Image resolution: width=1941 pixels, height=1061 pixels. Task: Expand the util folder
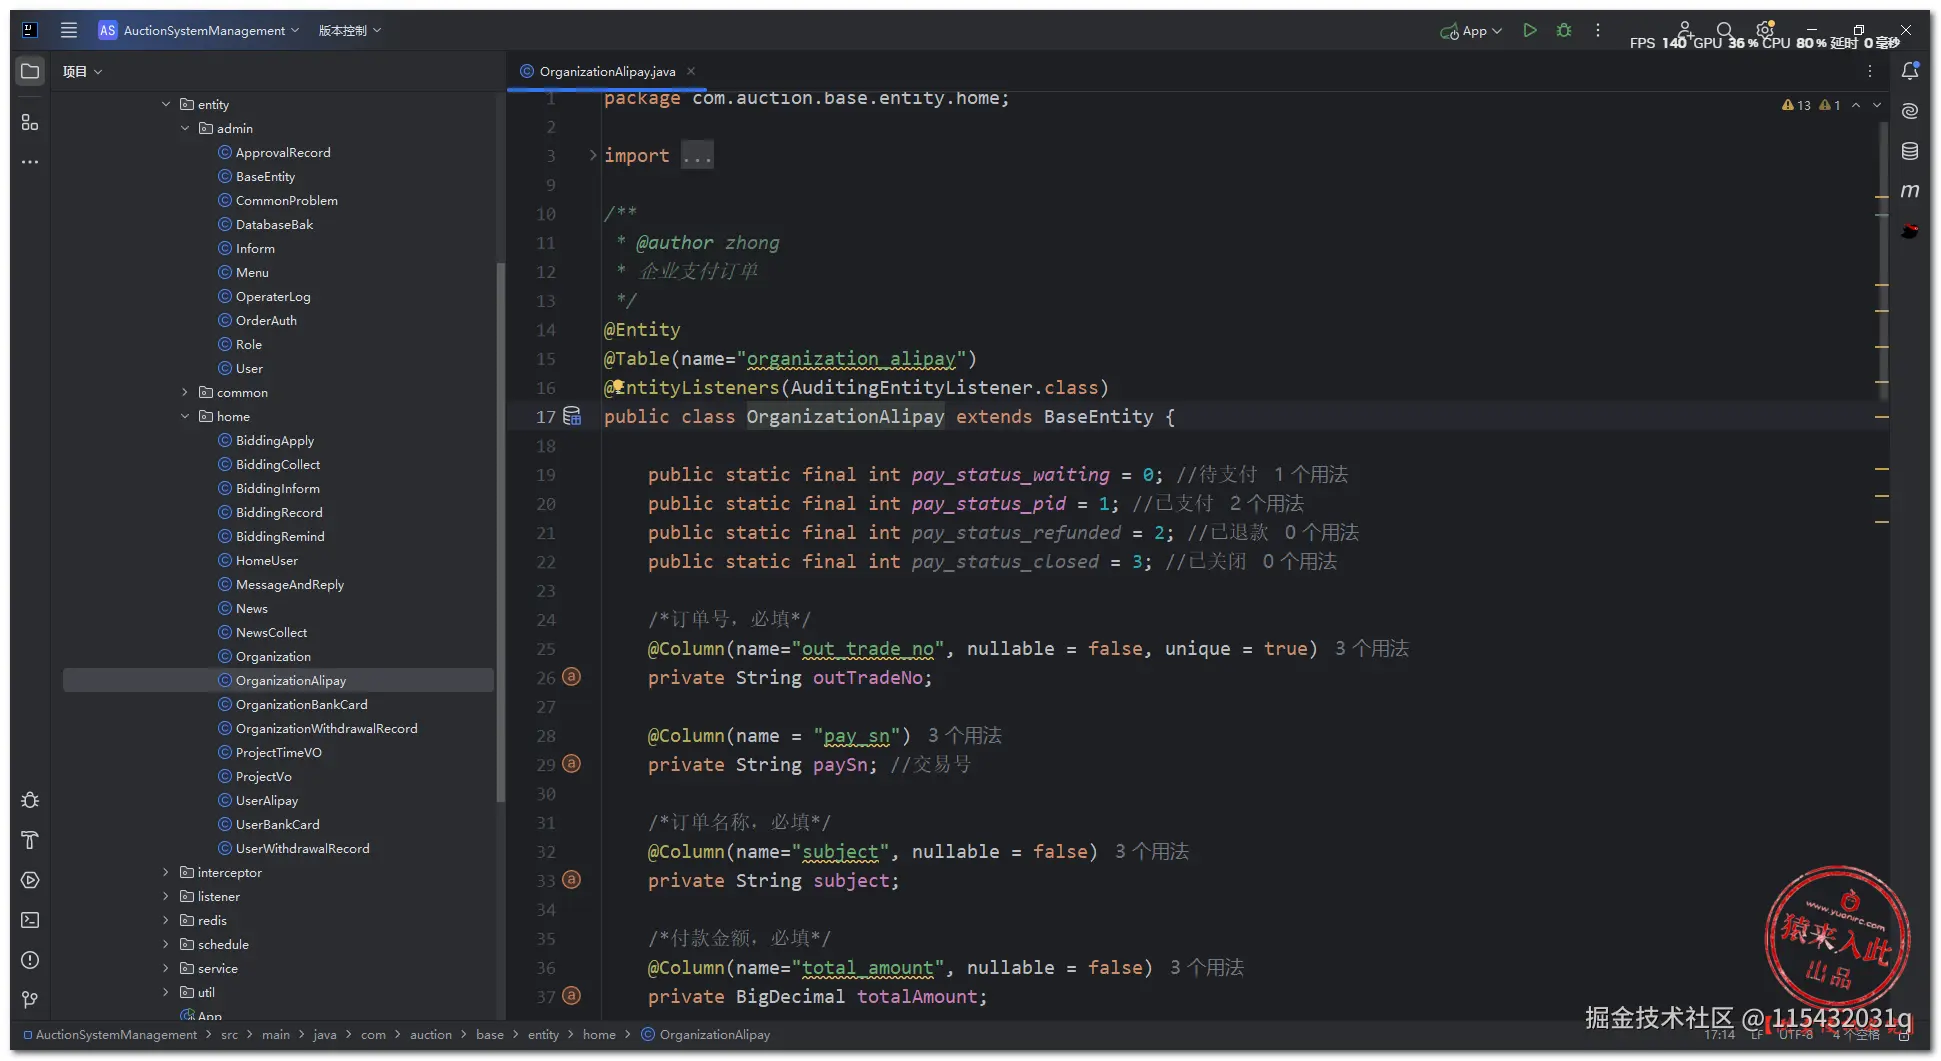coord(166,992)
